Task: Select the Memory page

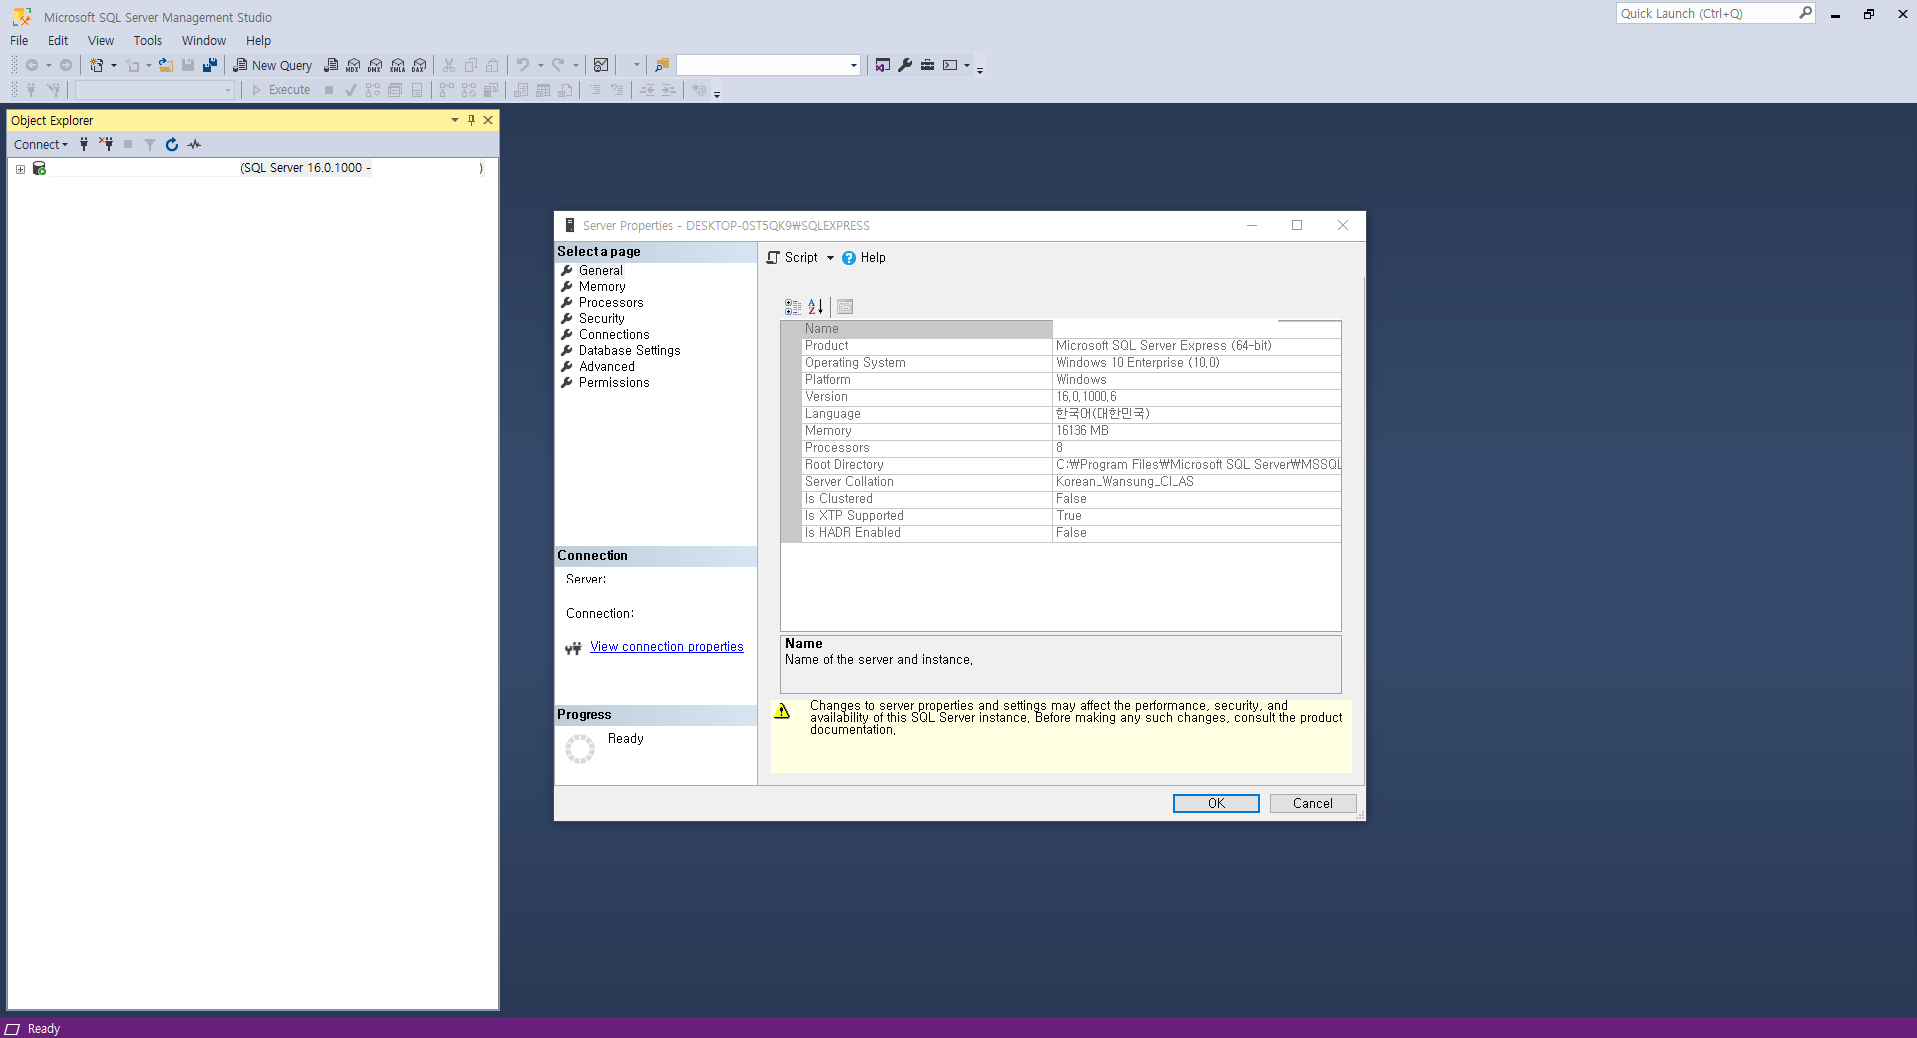Action: tap(602, 287)
